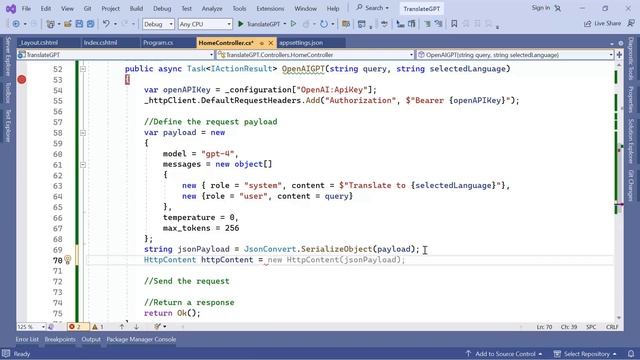
Task: Click the Search box in title bar
Action: (x=373, y=8)
